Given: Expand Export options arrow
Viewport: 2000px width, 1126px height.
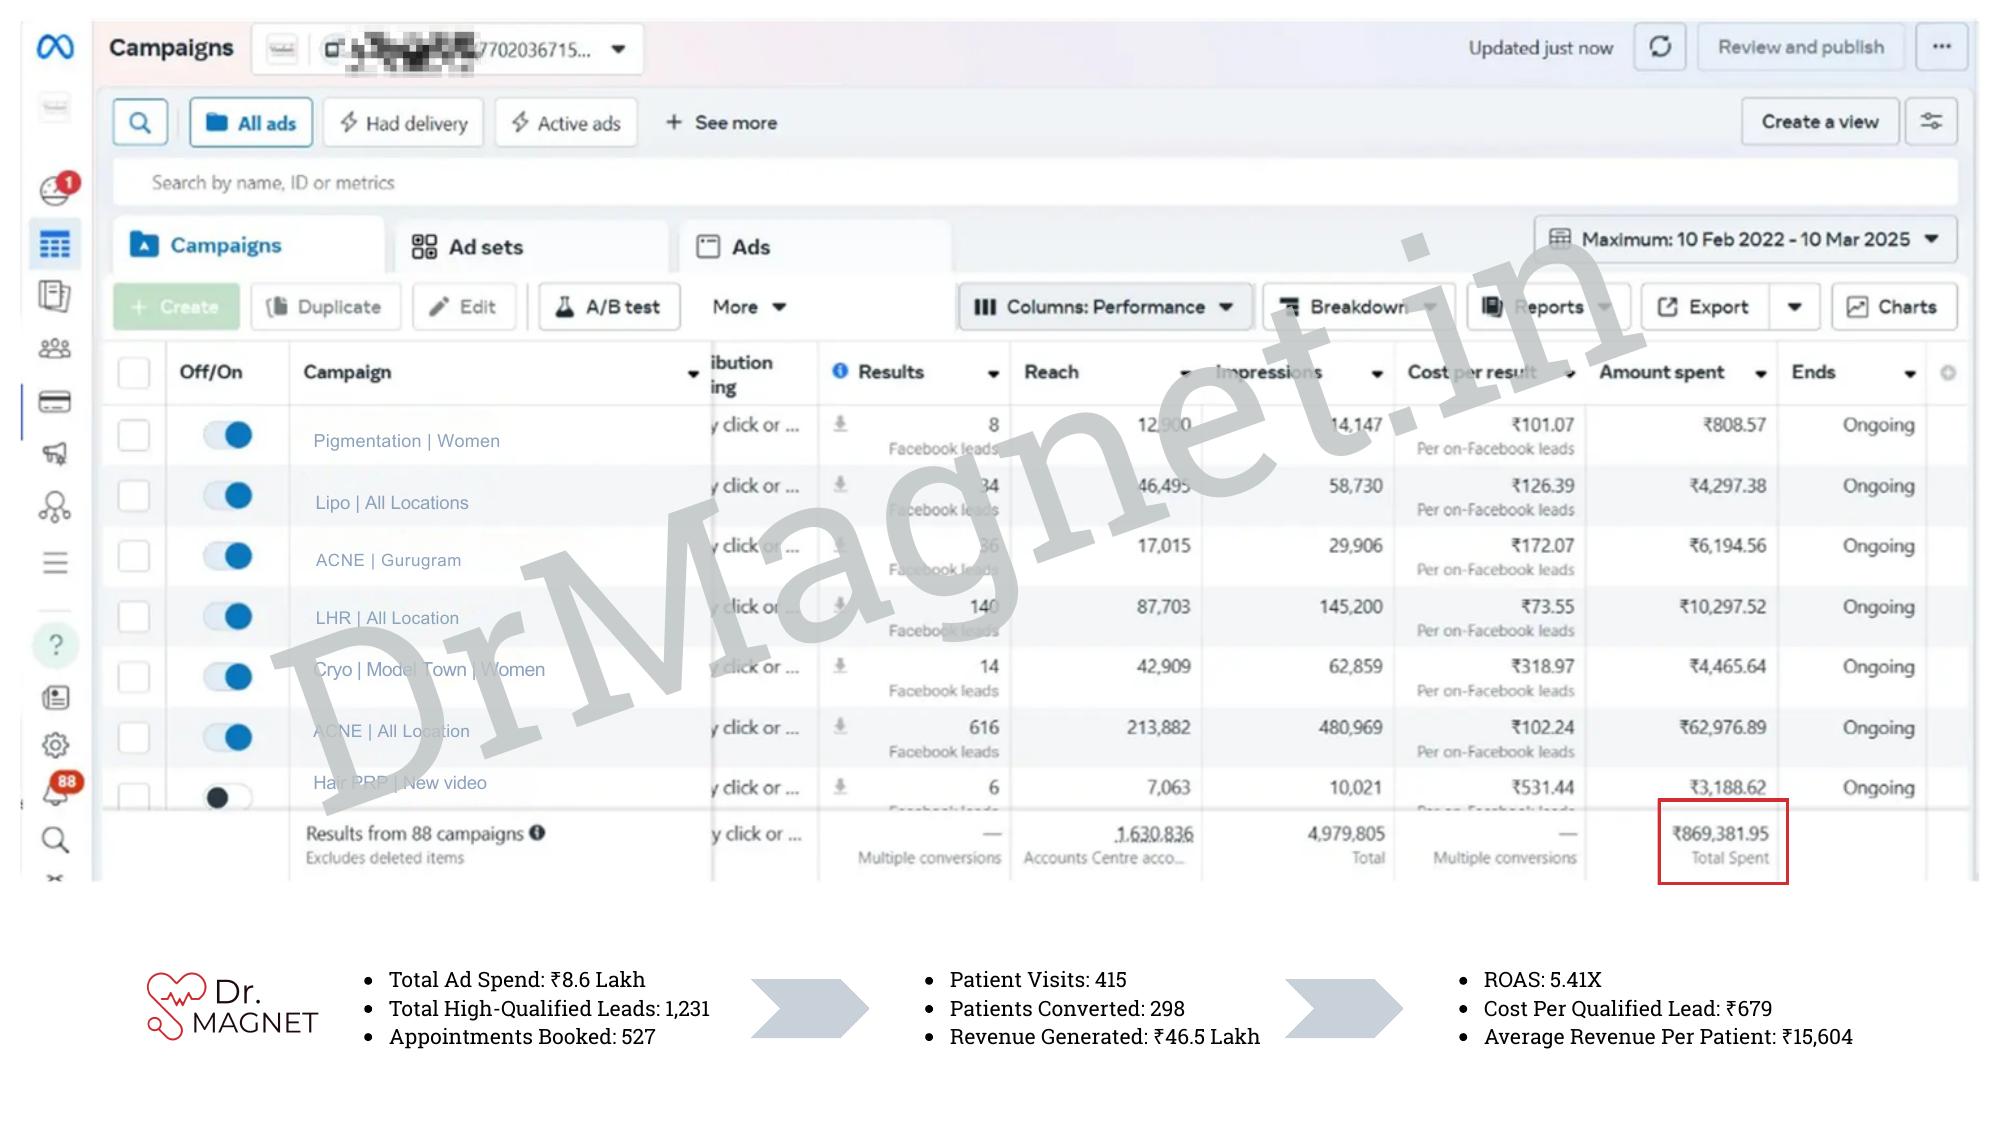Looking at the screenshot, I should [x=1795, y=307].
